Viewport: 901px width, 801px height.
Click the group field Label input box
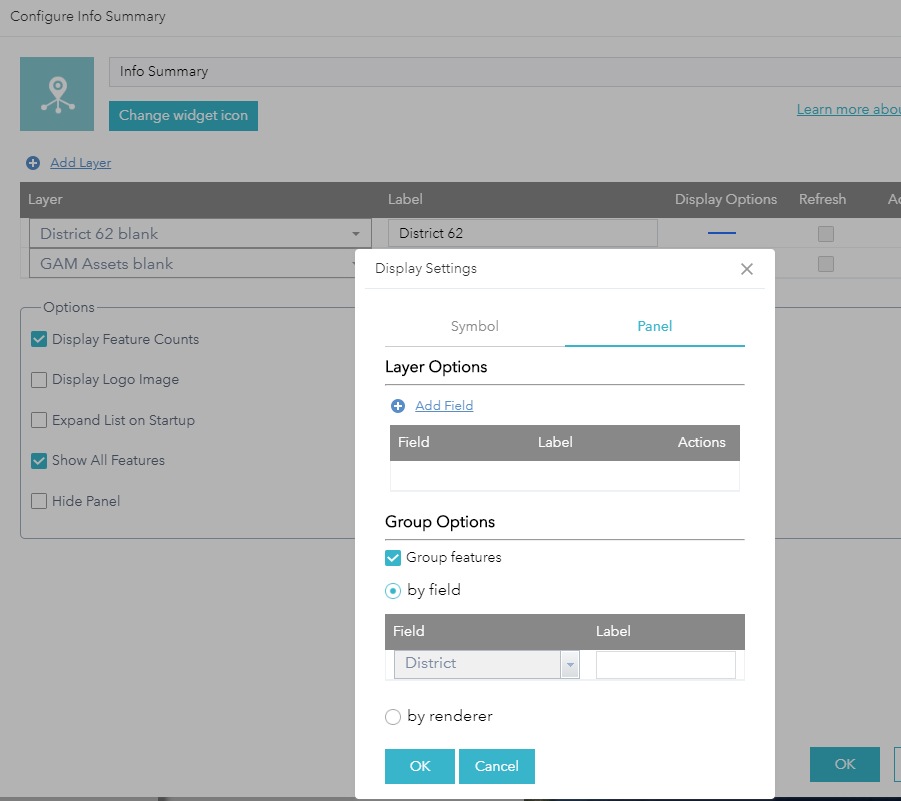665,665
